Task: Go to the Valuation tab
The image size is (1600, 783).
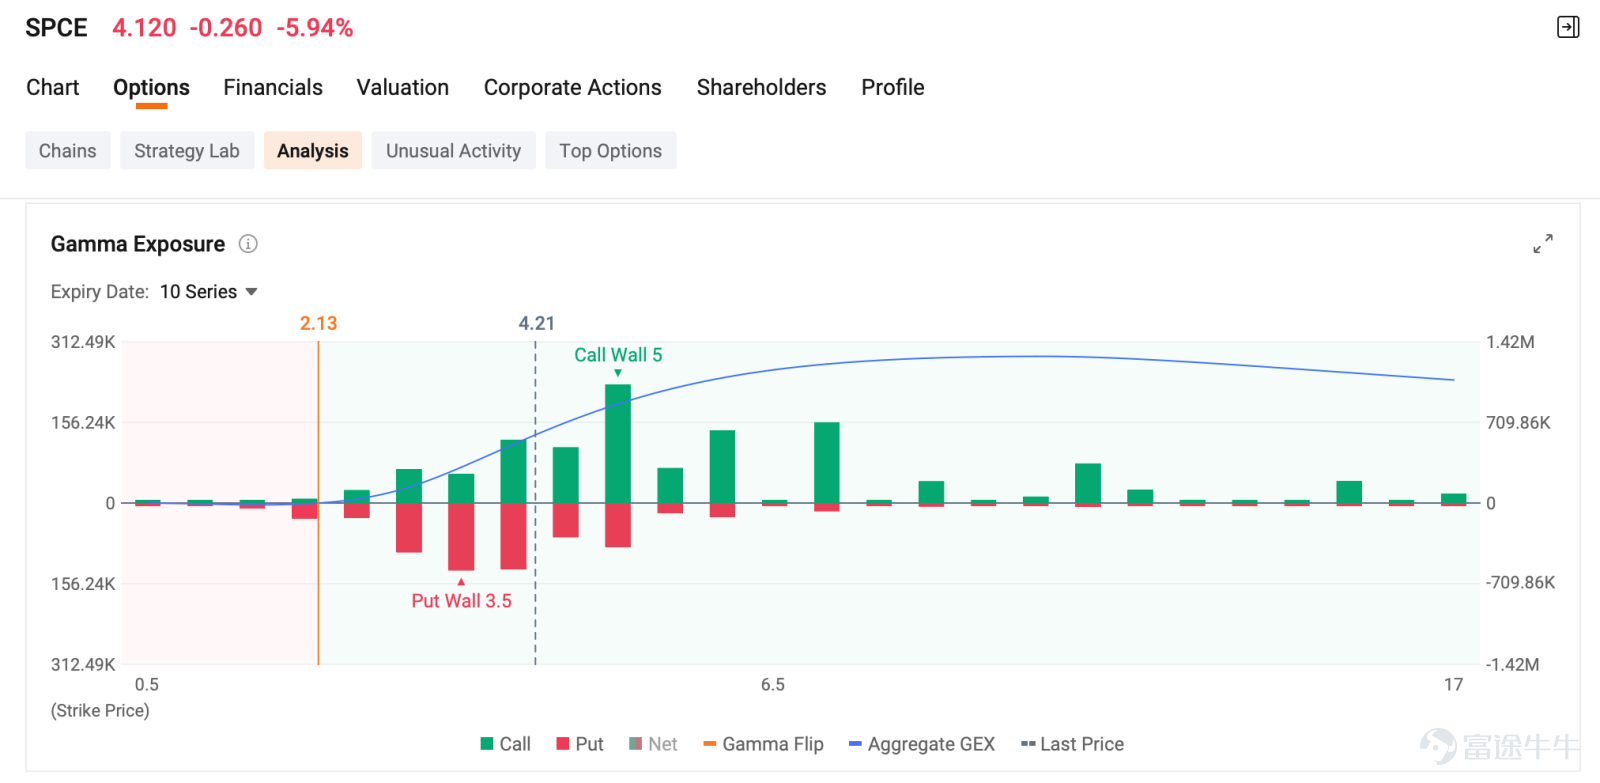Action: click(403, 88)
